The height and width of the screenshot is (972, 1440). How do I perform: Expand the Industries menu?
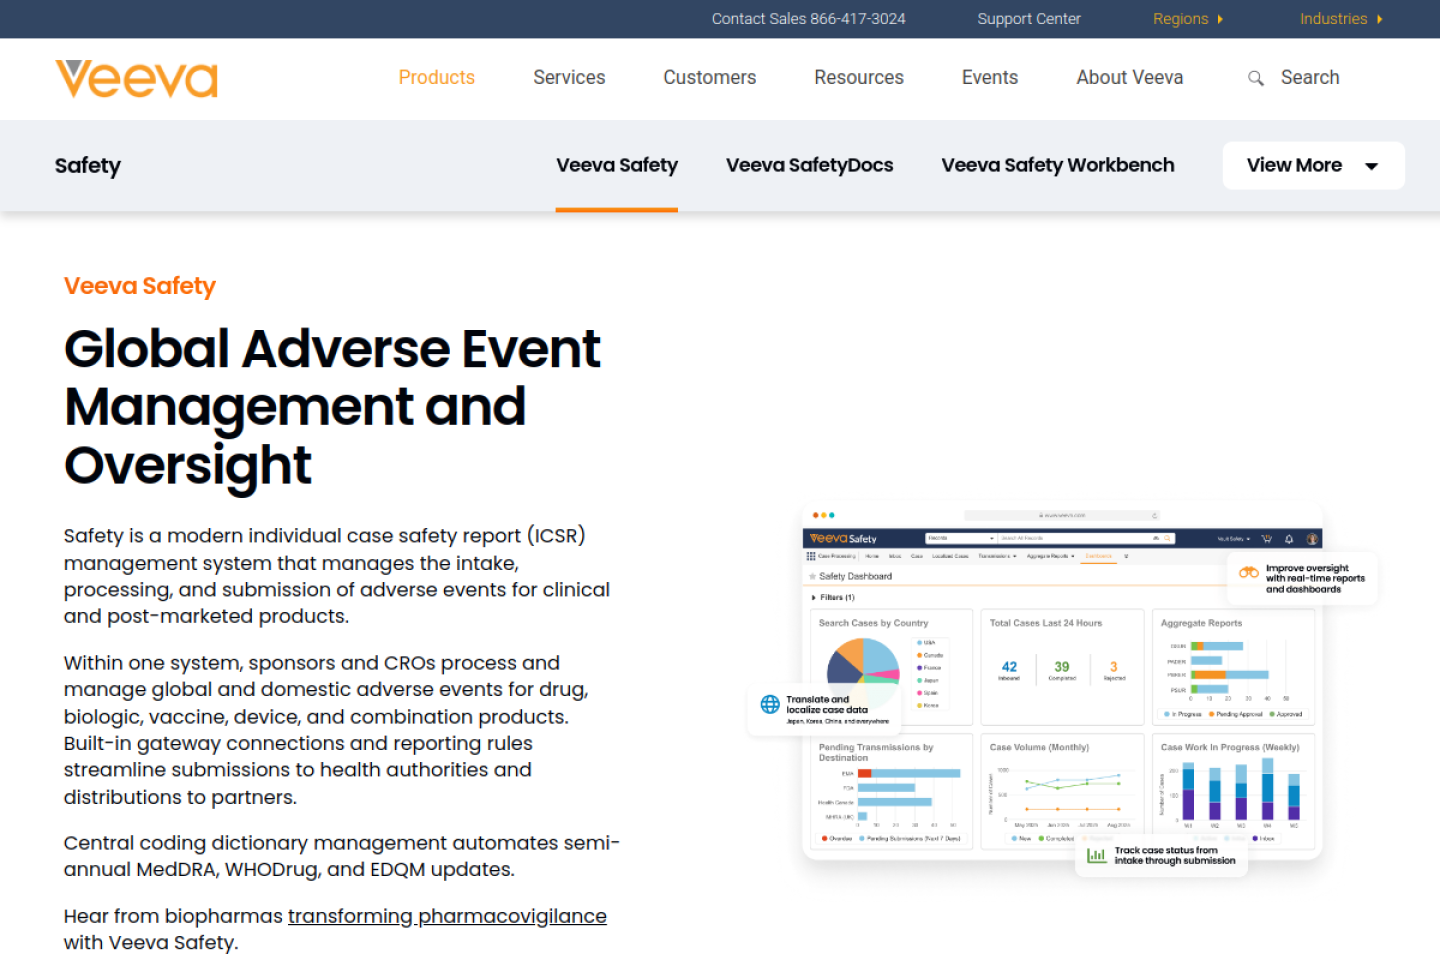(x=1341, y=19)
